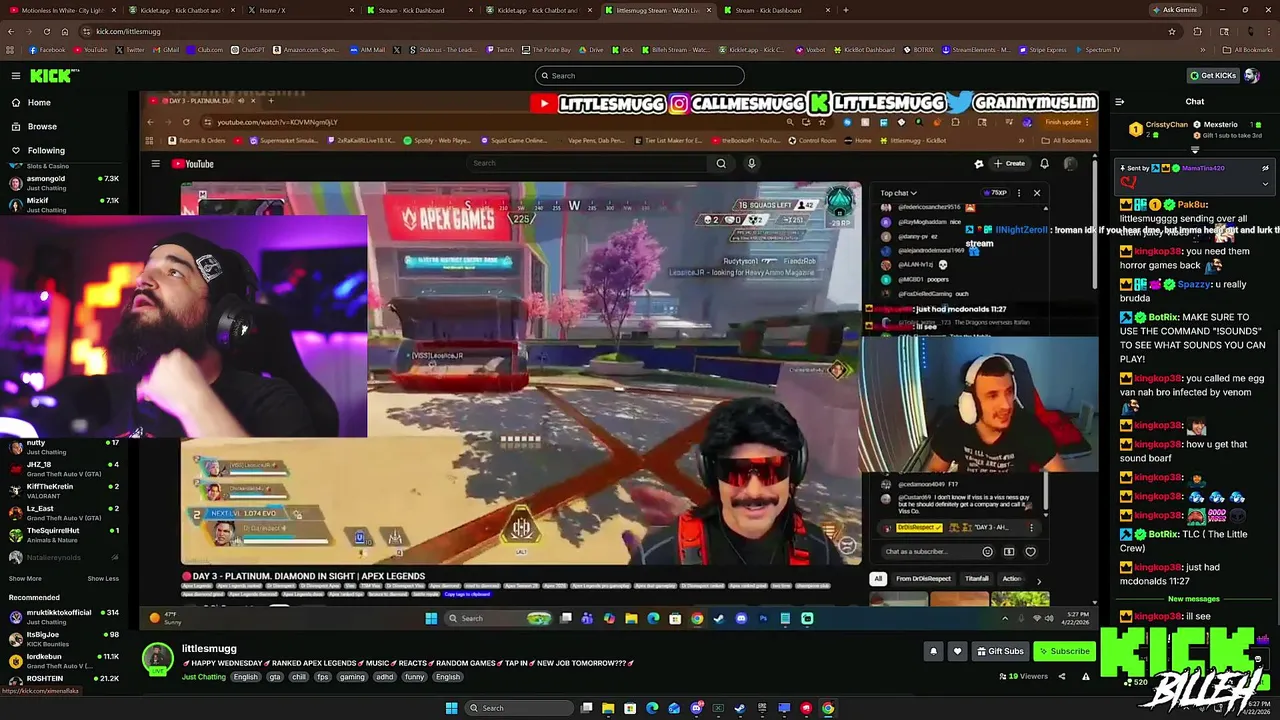
Task: Open TheSquirrelHut channel in the sidebar
Action: point(64,534)
